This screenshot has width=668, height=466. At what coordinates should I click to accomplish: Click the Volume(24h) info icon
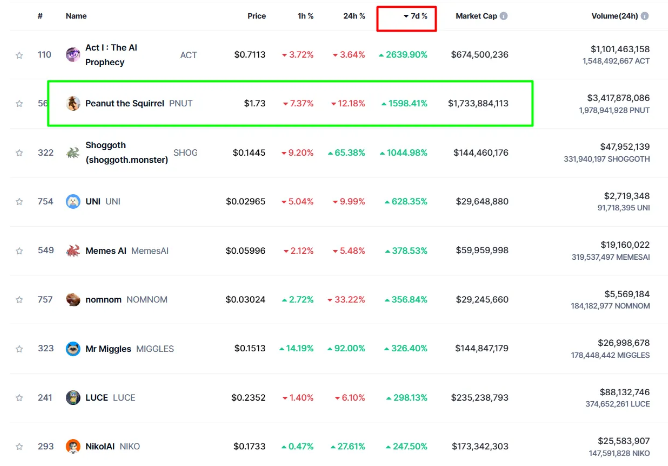(x=645, y=16)
